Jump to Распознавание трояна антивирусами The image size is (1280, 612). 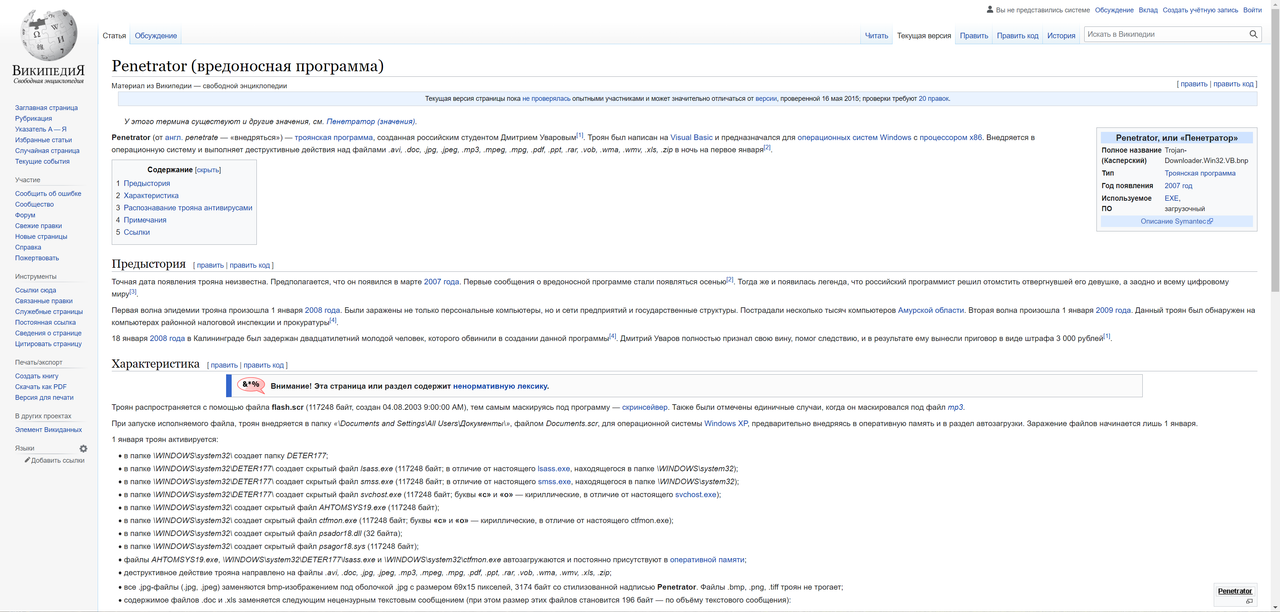[x=188, y=207]
